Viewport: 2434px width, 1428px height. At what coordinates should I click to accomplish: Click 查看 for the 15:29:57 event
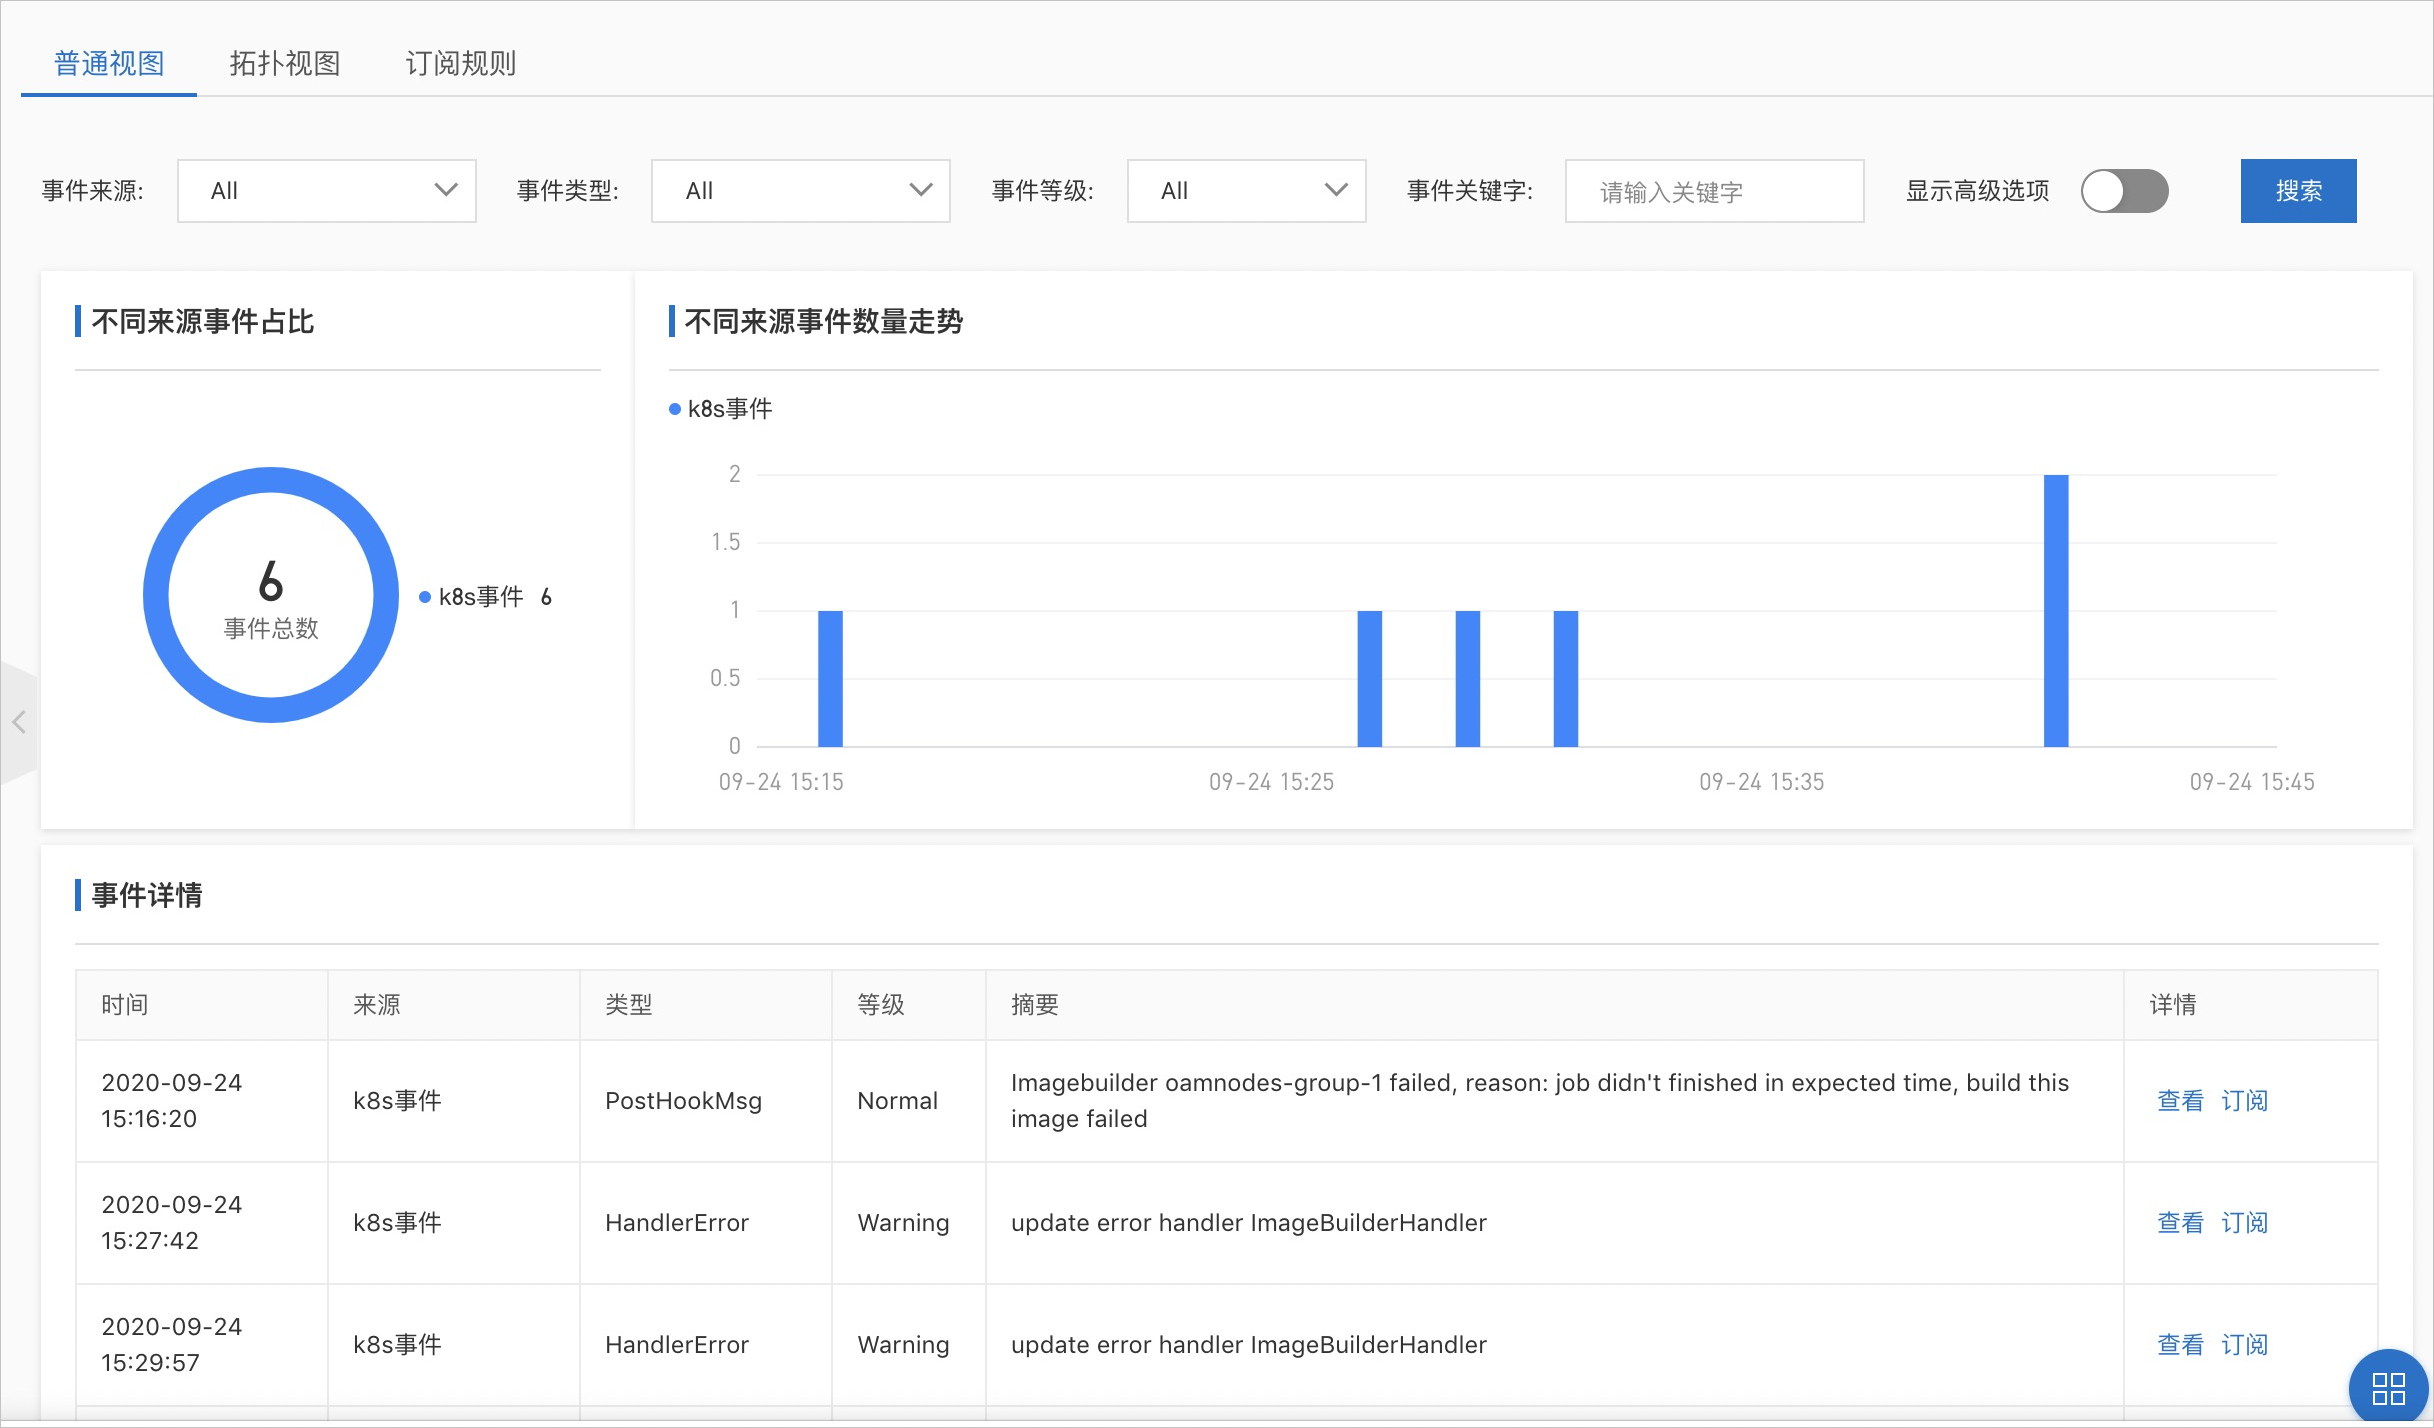pyautogui.click(x=2180, y=1345)
